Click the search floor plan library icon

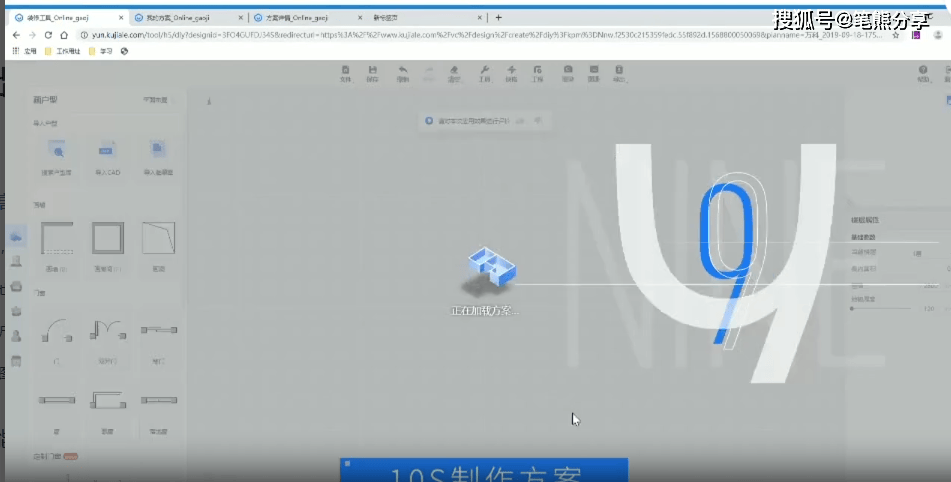click(x=57, y=152)
